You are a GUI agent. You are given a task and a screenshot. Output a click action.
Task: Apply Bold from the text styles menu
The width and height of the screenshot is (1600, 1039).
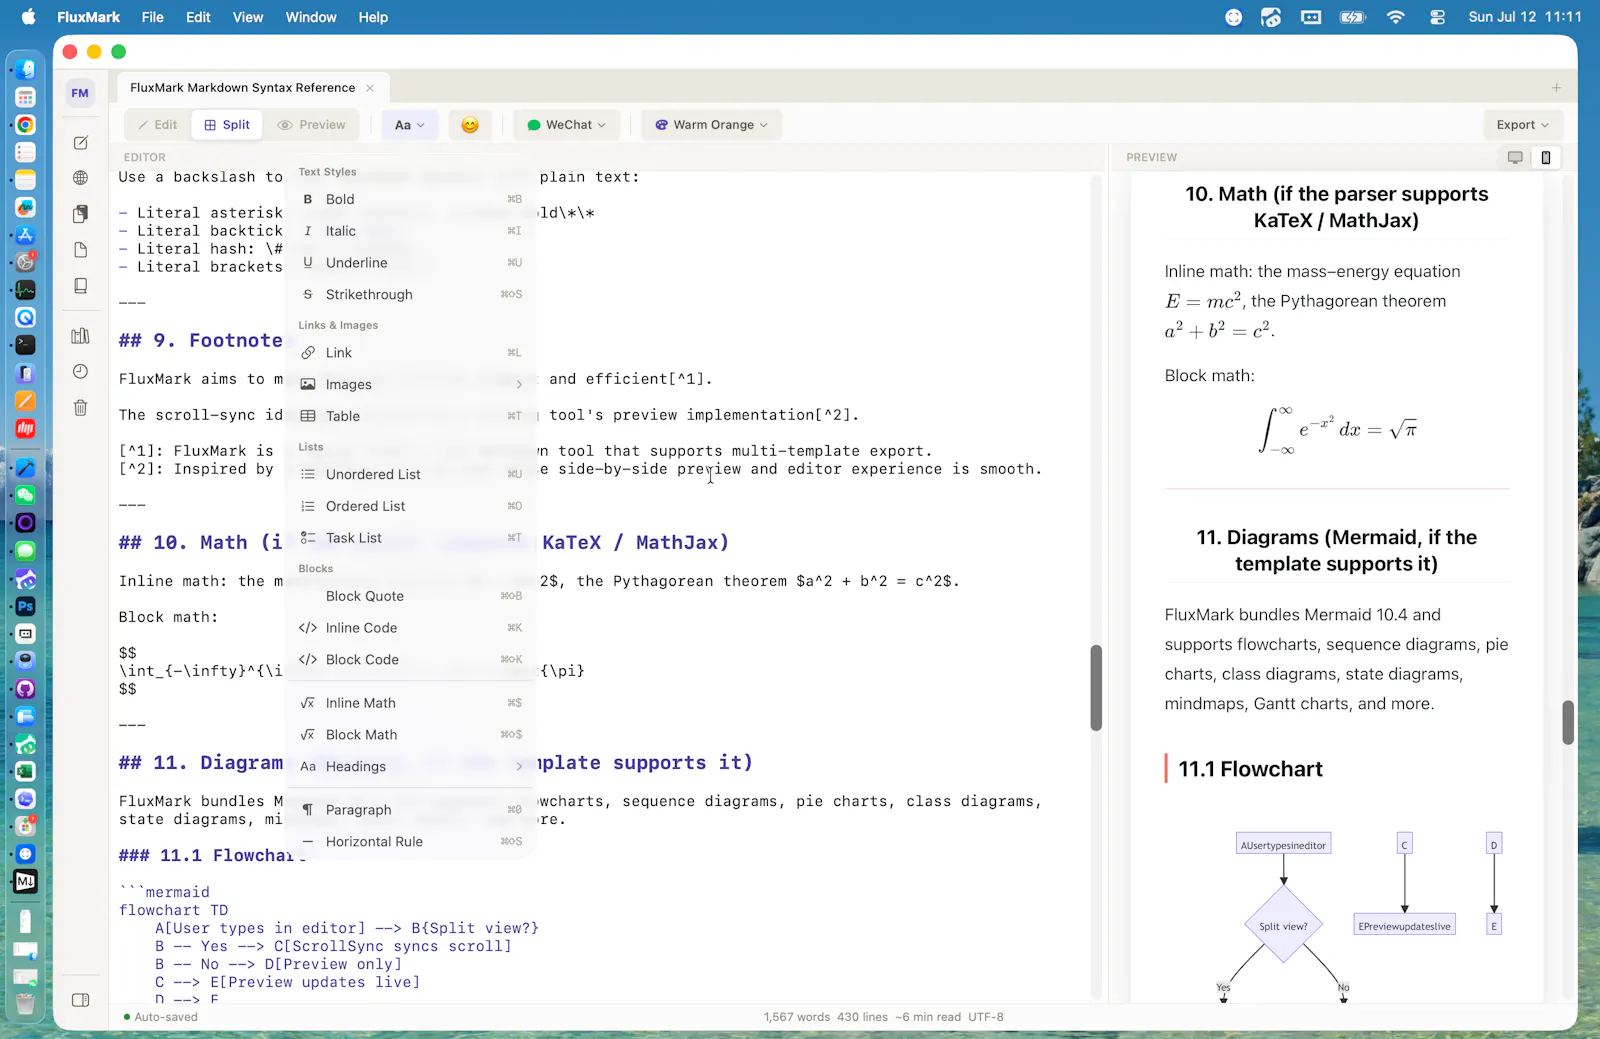(411, 200)
